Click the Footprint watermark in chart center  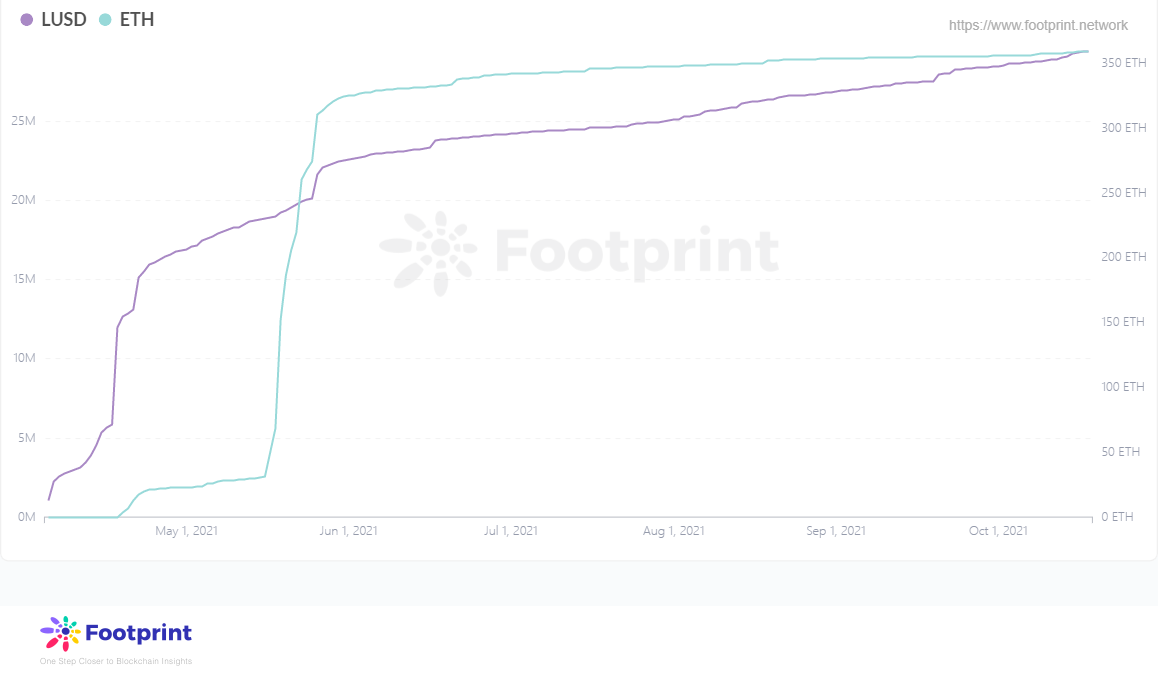(x=579, y=251)
